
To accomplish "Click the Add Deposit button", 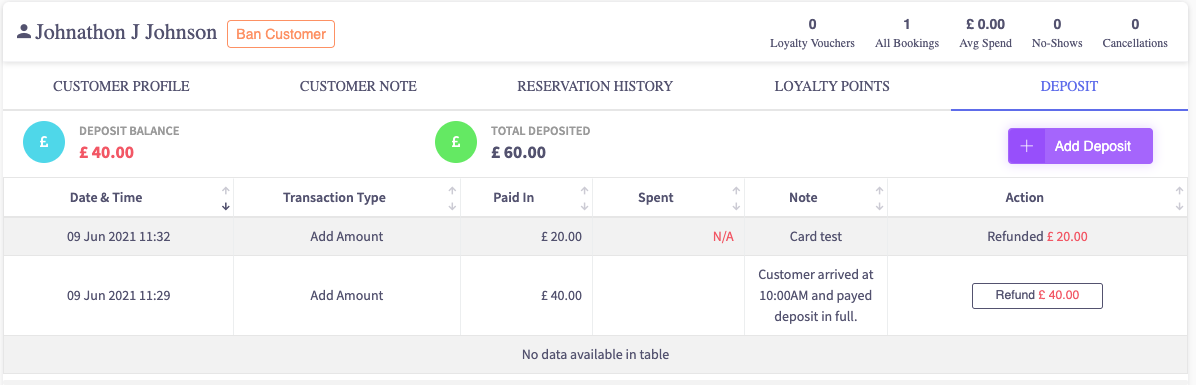I will tap(1080, 146).
